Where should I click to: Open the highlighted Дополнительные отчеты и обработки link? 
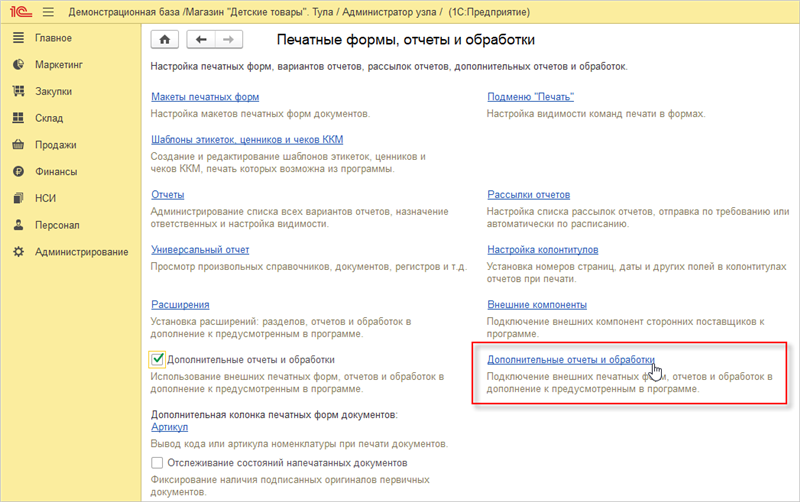point(570,359)
